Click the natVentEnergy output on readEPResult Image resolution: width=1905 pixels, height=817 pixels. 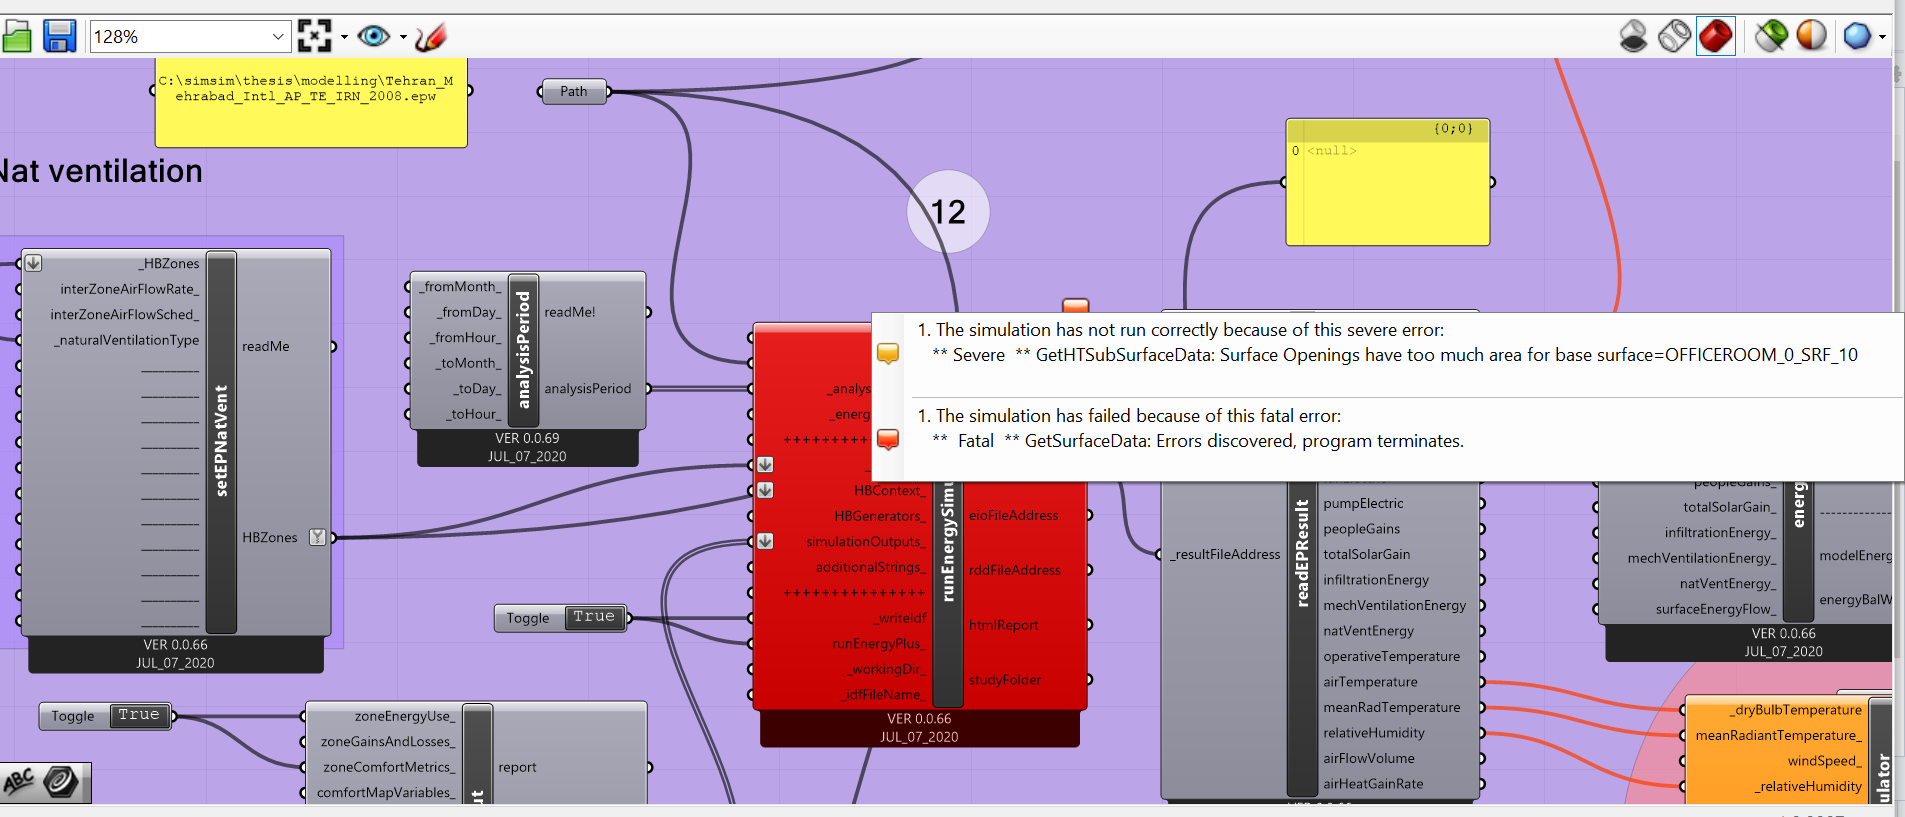pos(1368,631)
